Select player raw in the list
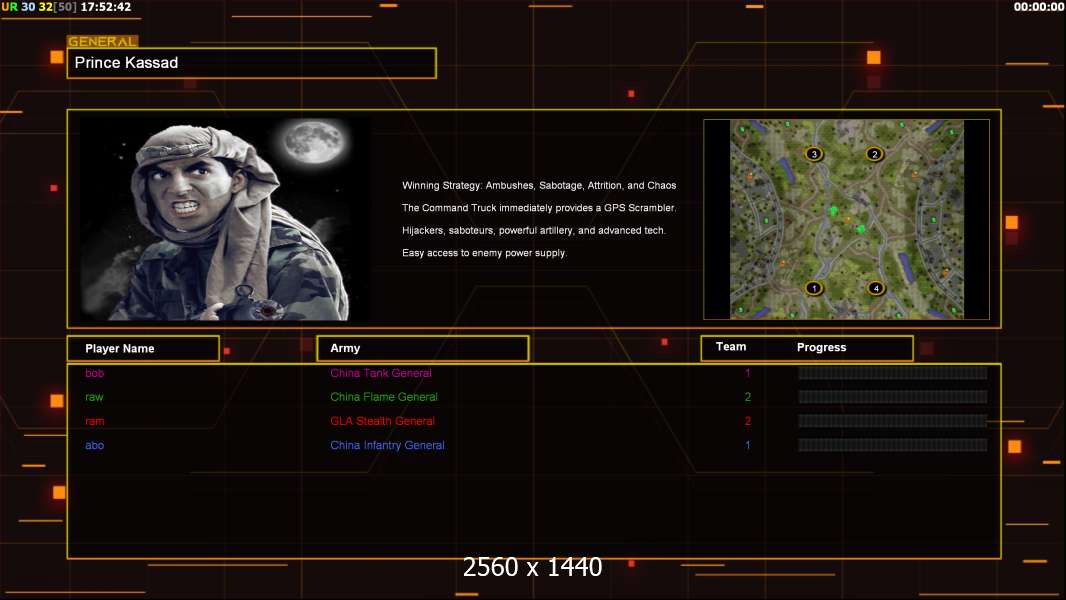Image resolution: width=1066 pixels, height=600 pixels. click(x=94, y=397)
